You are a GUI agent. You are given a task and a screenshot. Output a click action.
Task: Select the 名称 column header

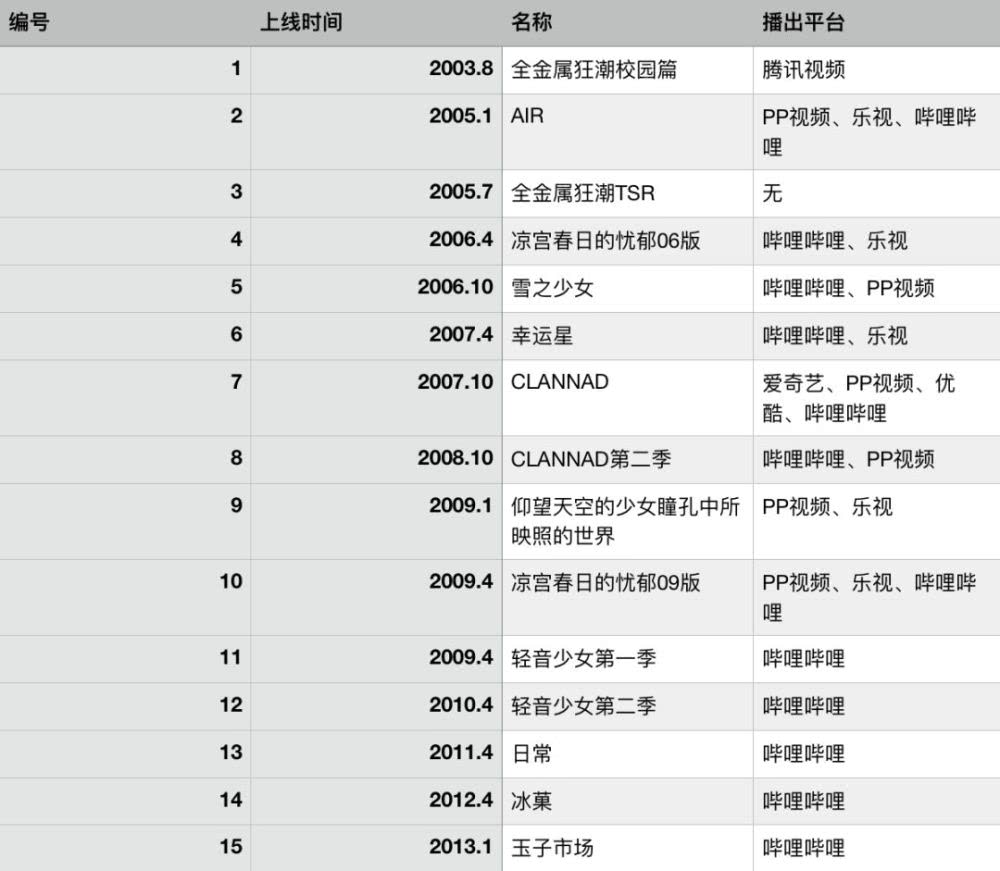(x=628, y=22)
